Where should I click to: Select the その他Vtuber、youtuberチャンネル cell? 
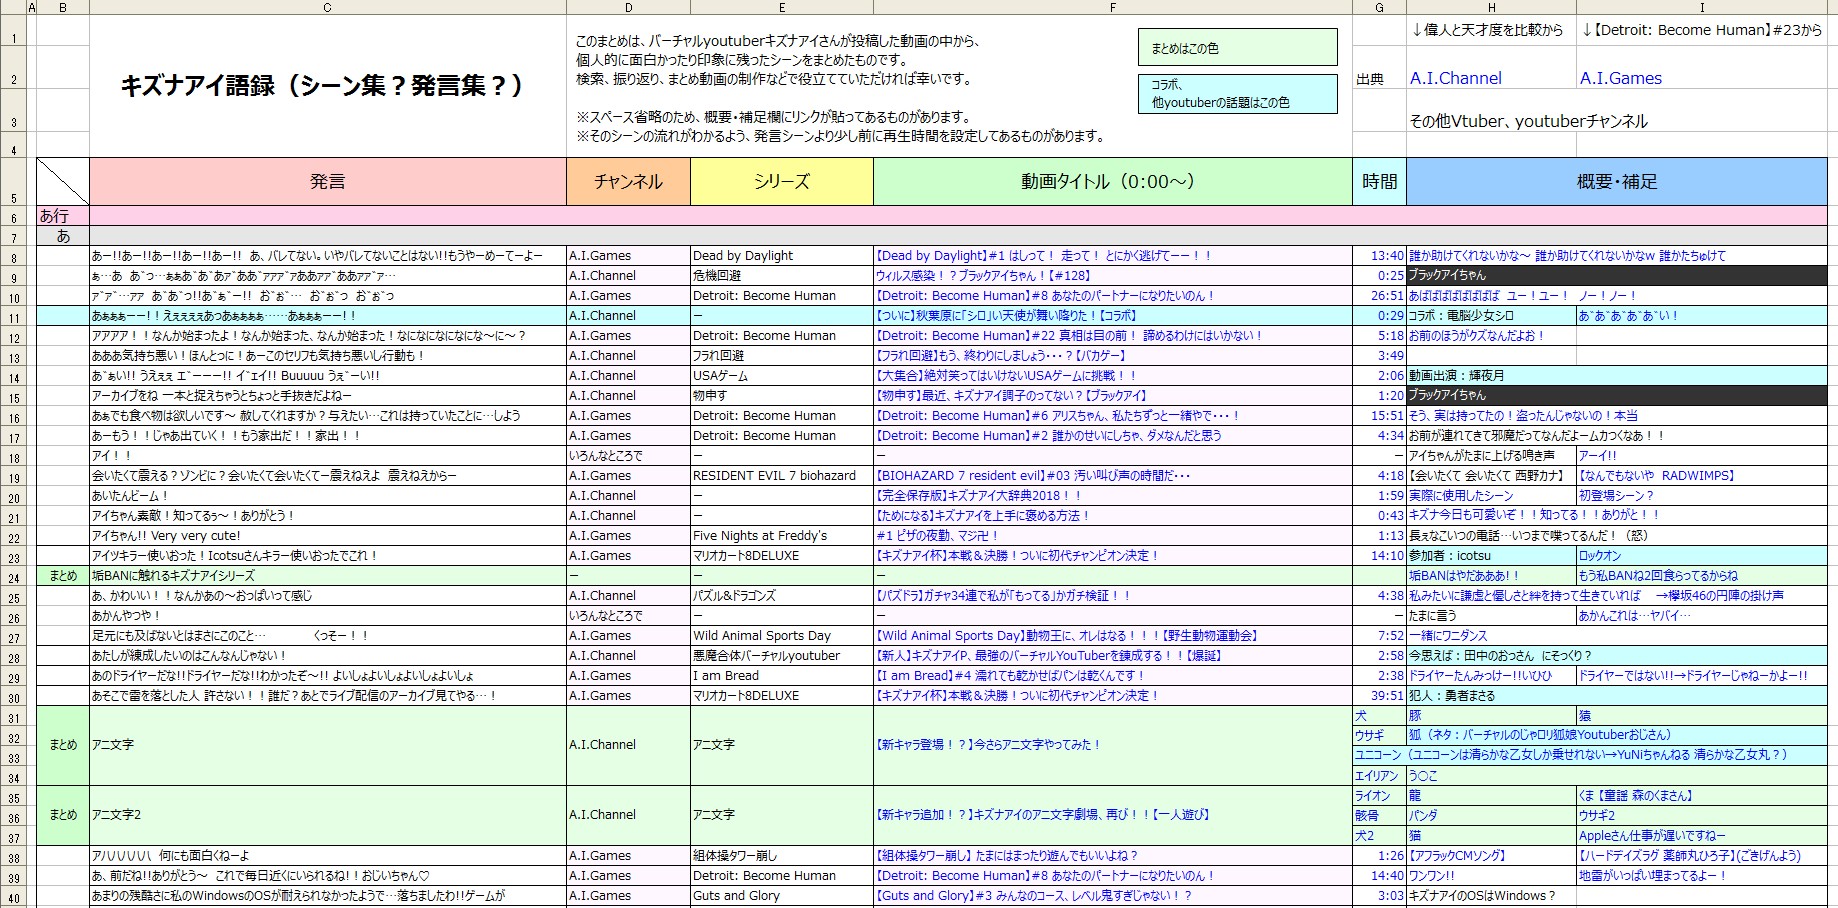coord(1616,121)
